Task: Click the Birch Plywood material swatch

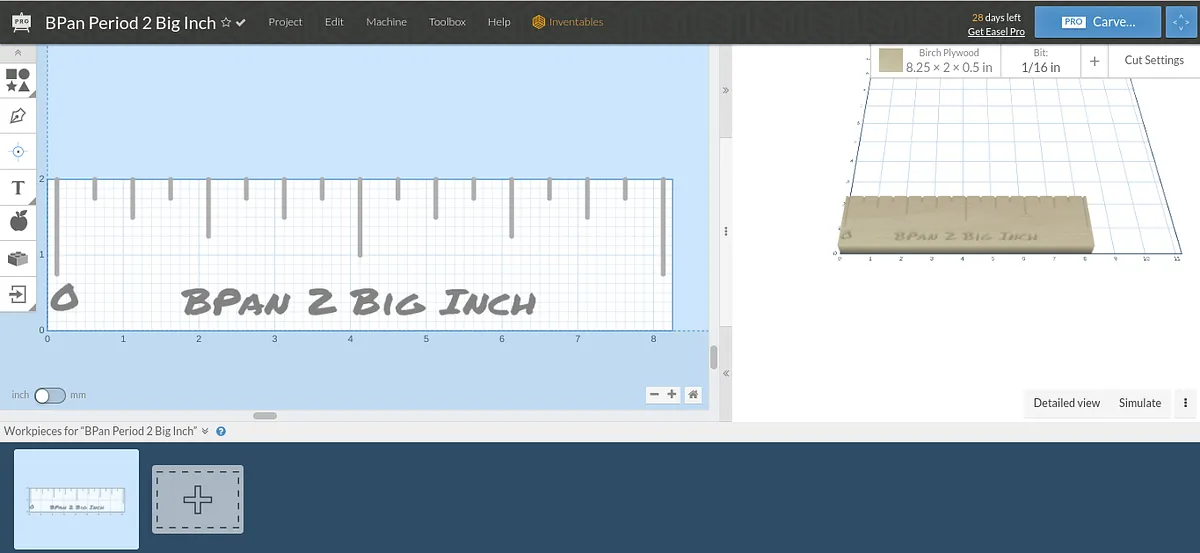Action: coord(891,61)
